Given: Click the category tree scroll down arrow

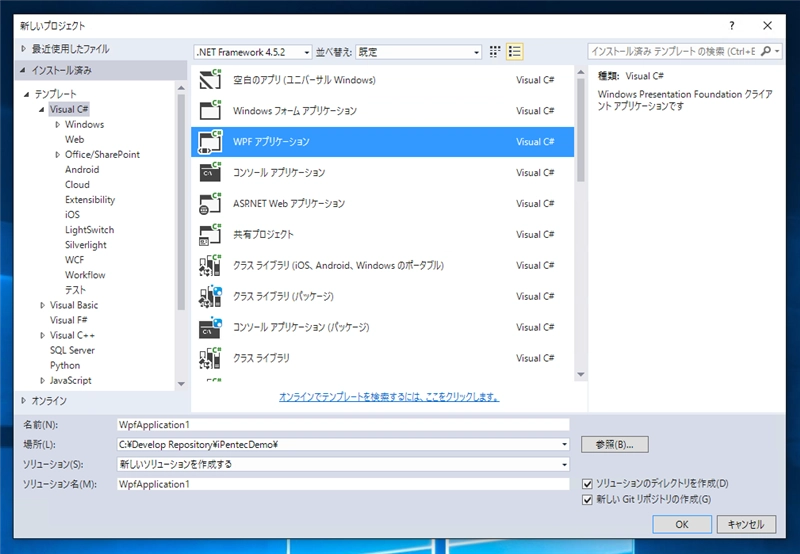Looking at the screenshot, I should 181,384.
